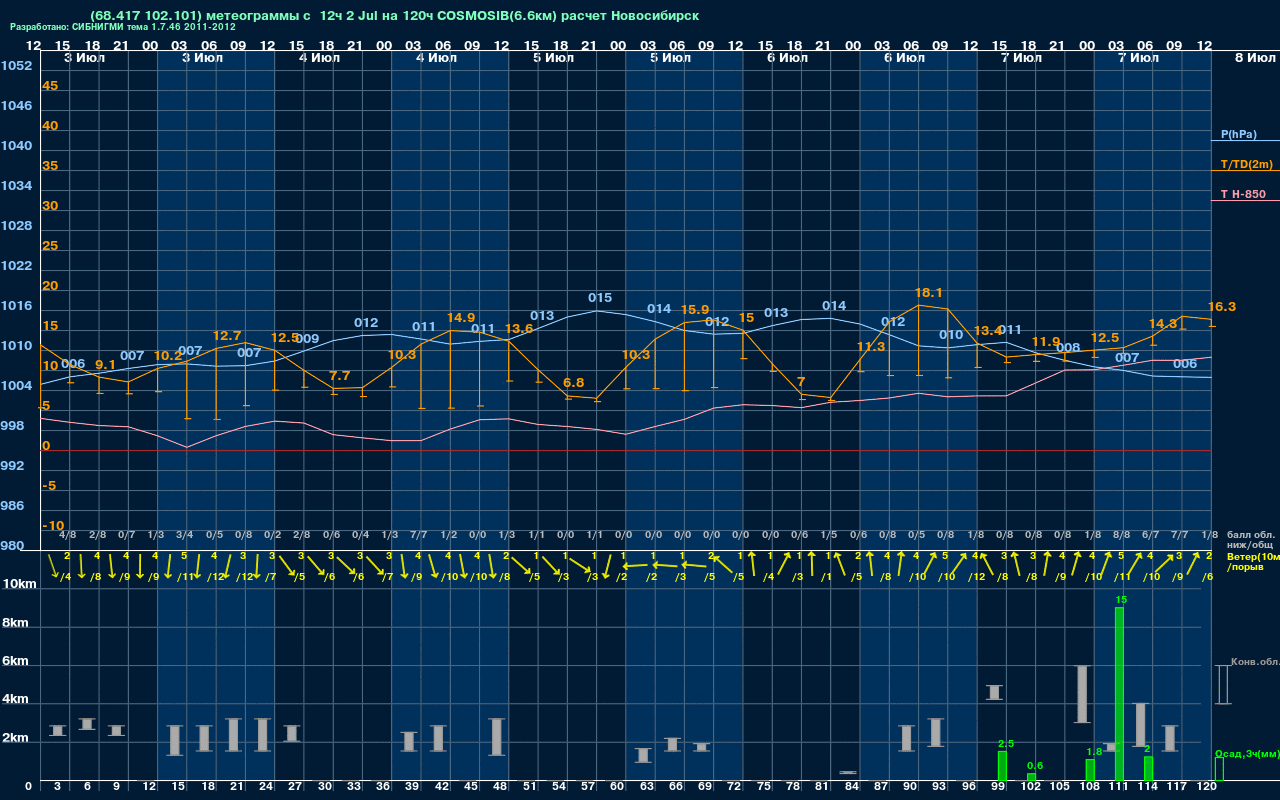Click the tallest green precipitation bar
The image size is (1280, 800).
click(x=1119, y=694)
